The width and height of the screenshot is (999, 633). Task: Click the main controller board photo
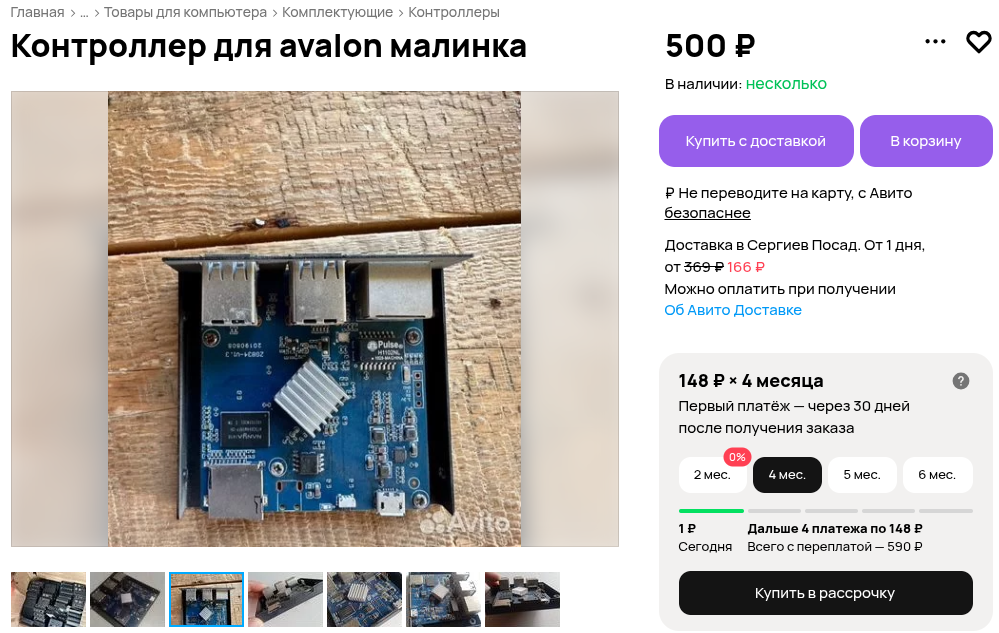pos(315,319)
